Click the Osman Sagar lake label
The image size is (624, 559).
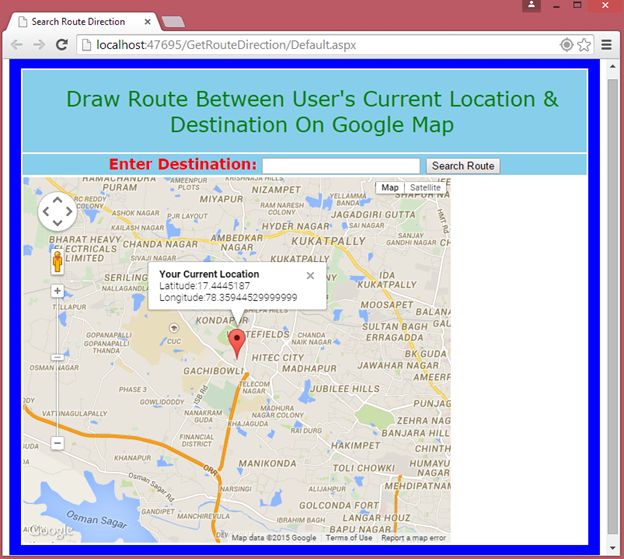(x=96, y=519)
